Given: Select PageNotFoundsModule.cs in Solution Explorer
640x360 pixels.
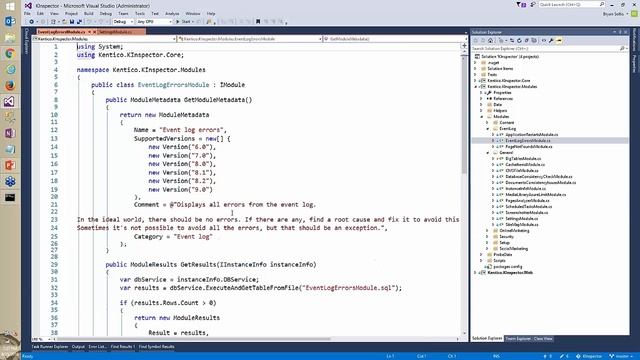Looking at the screenshot, I should 529,147.
